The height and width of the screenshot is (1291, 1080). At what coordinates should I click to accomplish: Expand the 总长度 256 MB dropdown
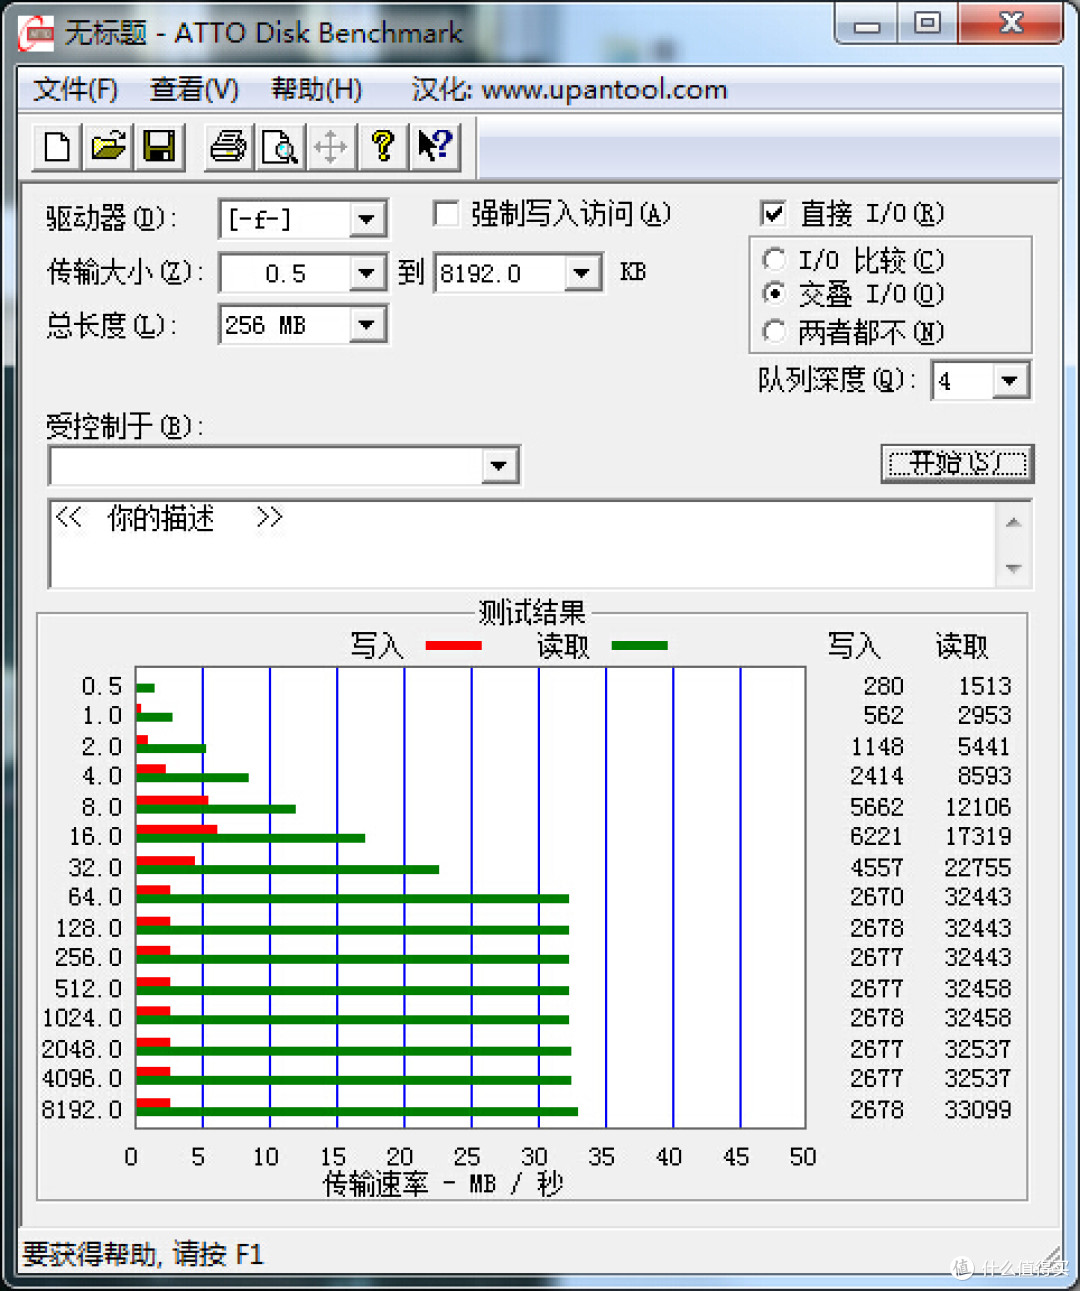[x=367, y=325]
